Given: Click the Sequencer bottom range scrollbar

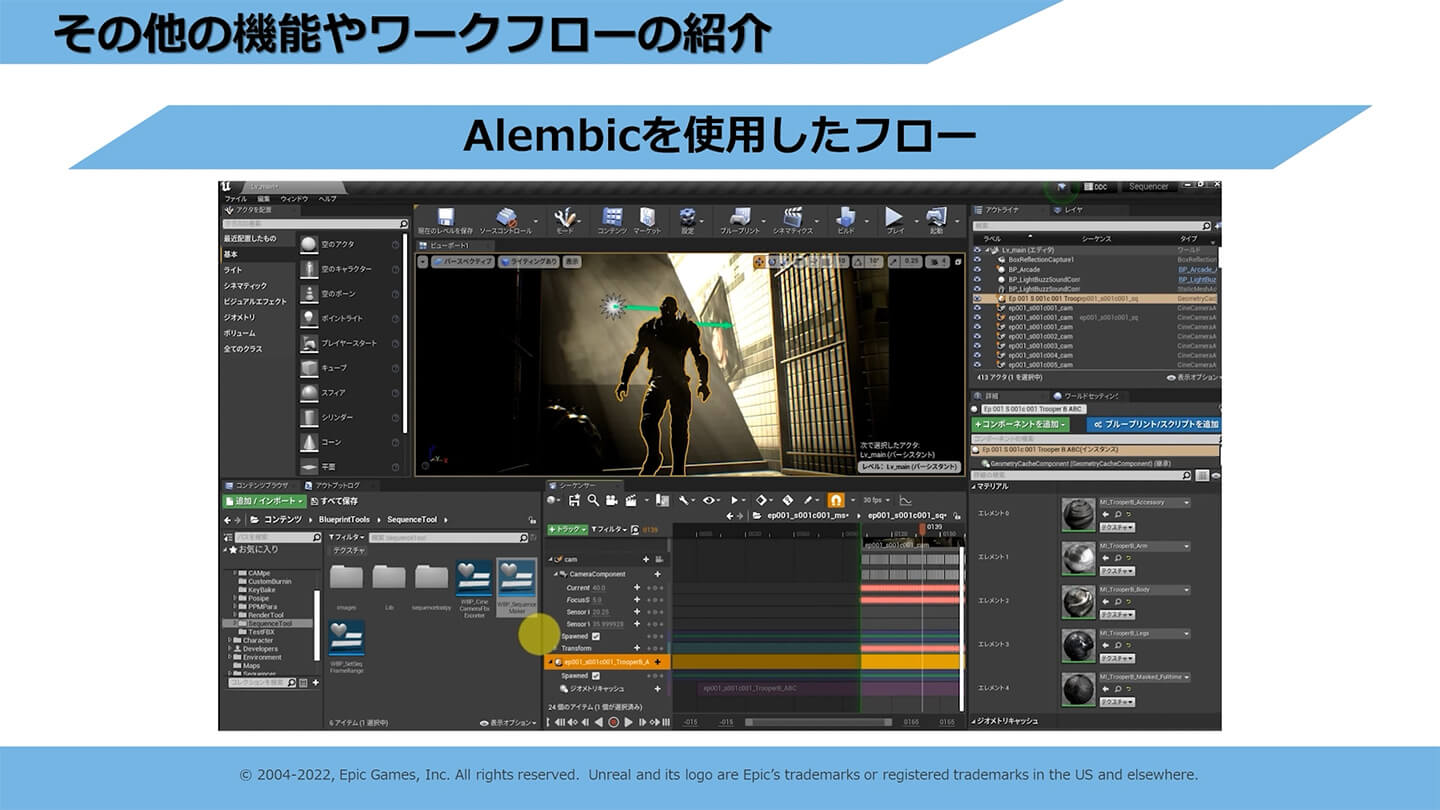Looking at the screenshot, I should point(818,722).
